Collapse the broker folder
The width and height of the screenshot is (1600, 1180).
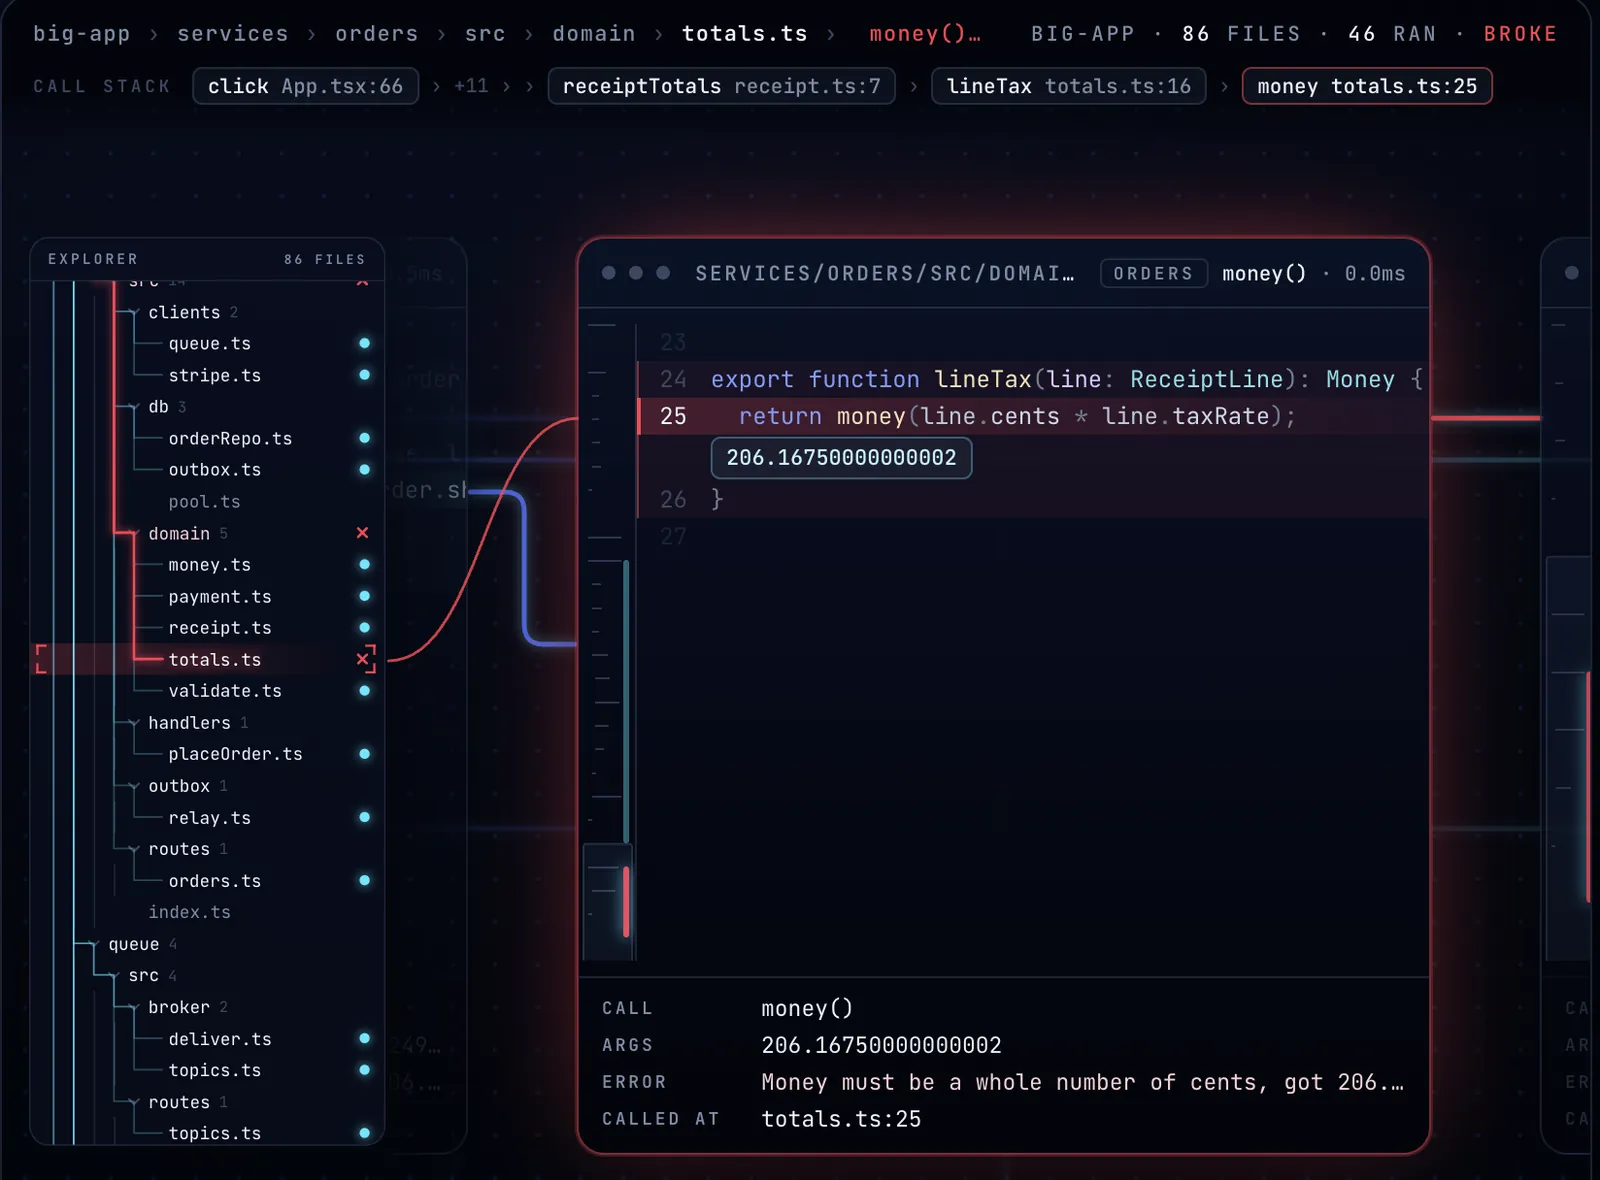coord(134,1007)
